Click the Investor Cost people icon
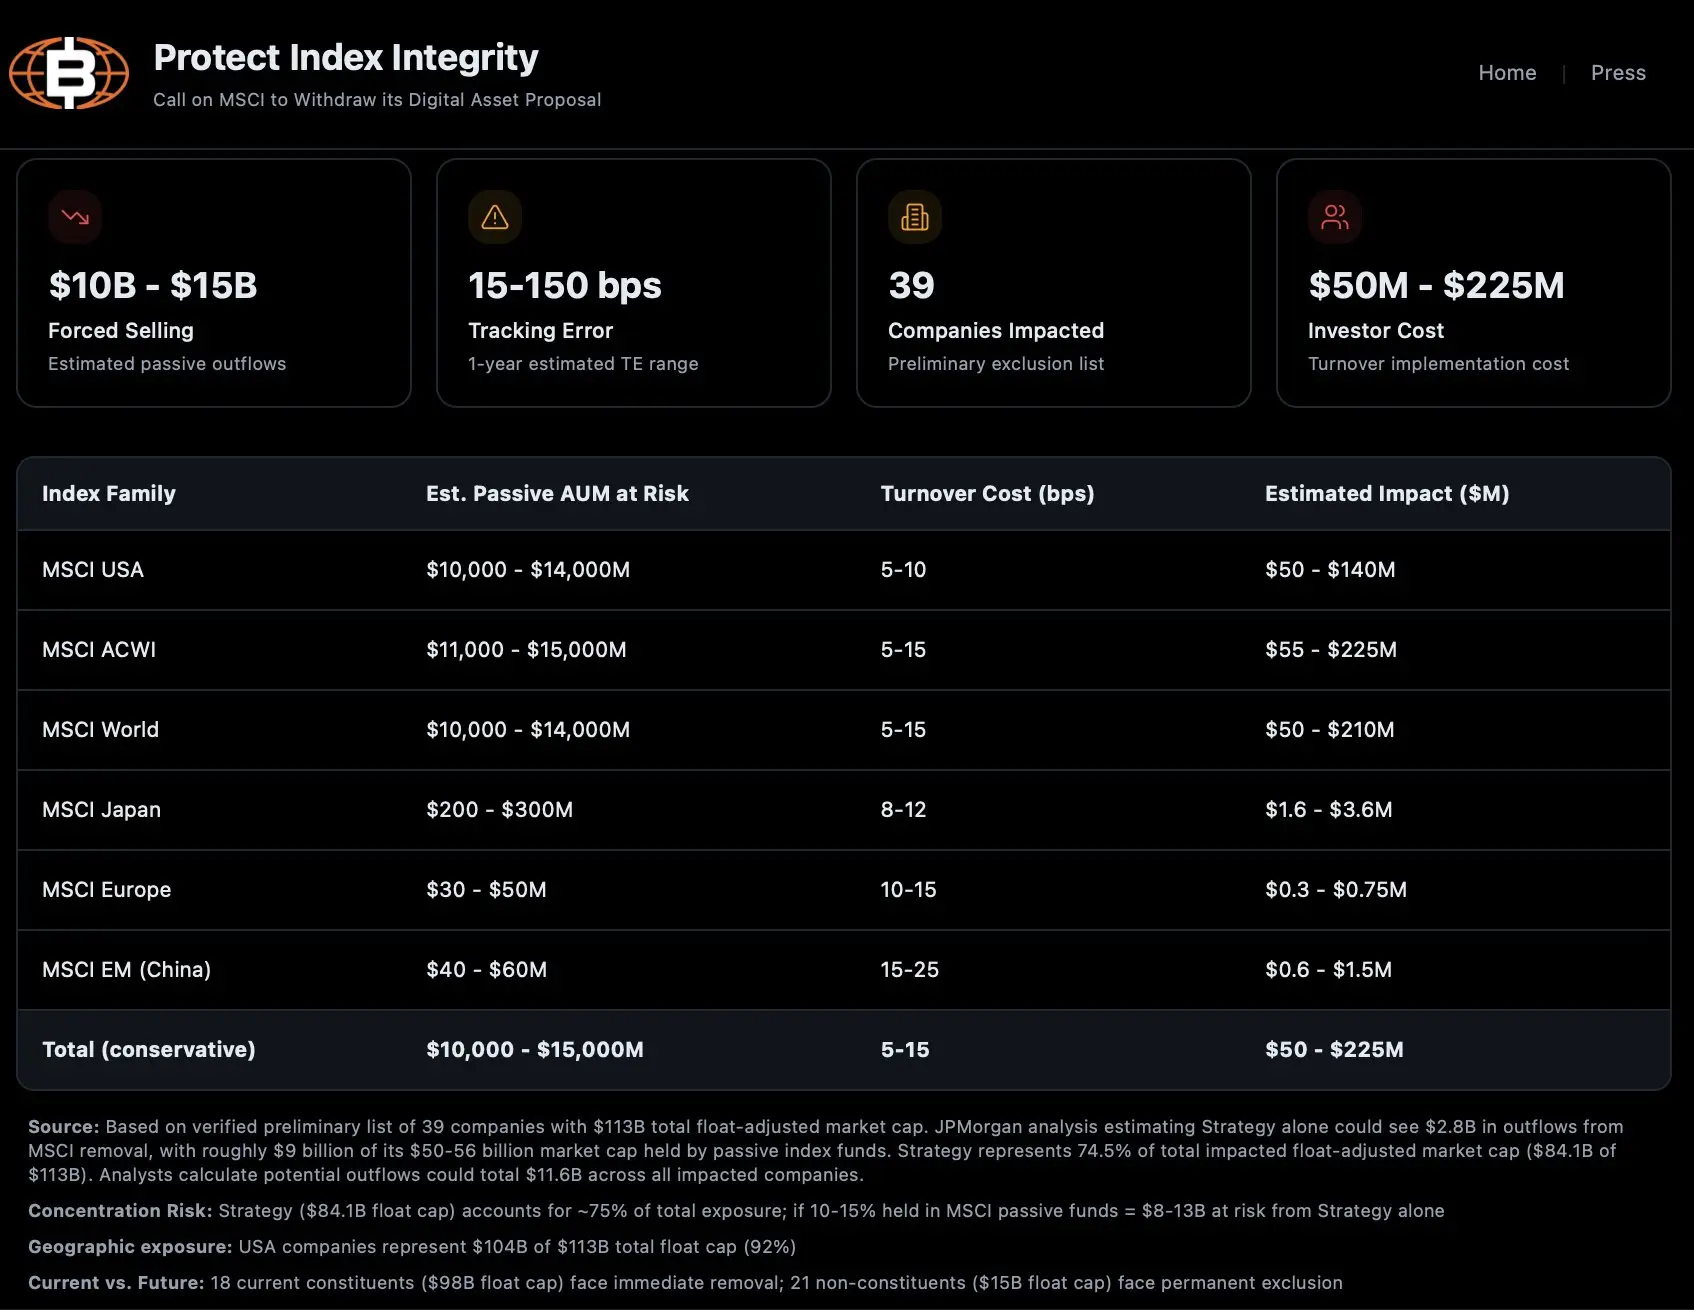 tap(1335, 216)
